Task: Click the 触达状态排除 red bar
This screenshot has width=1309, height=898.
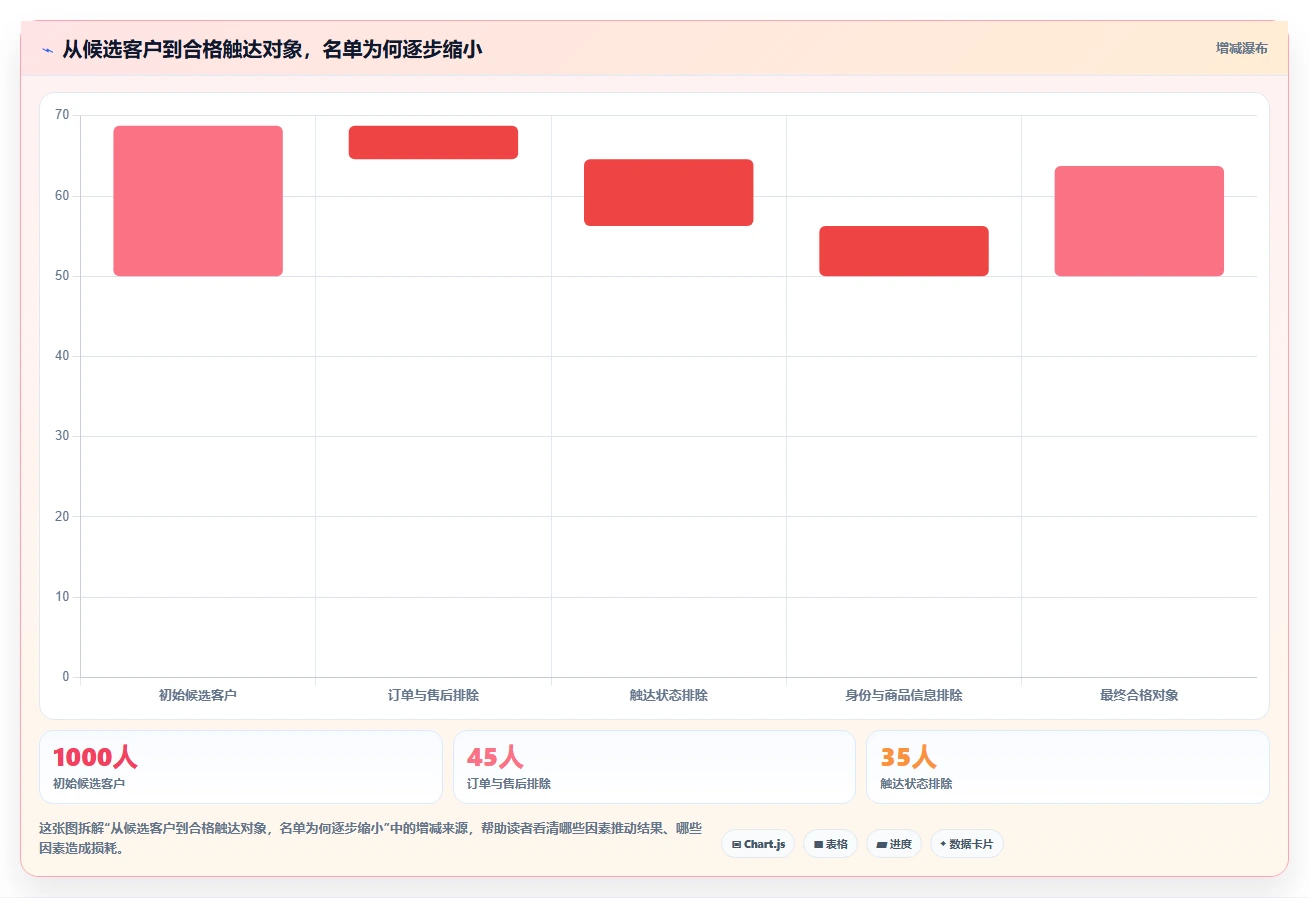Action: (x=668, y=192)
